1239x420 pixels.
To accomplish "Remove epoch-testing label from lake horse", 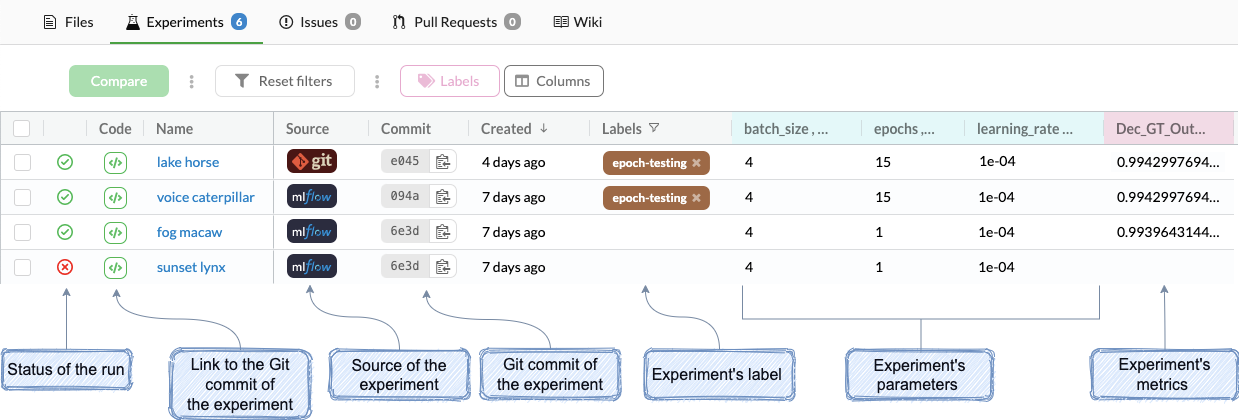I will pyautogui.click(x=696, y=163).
